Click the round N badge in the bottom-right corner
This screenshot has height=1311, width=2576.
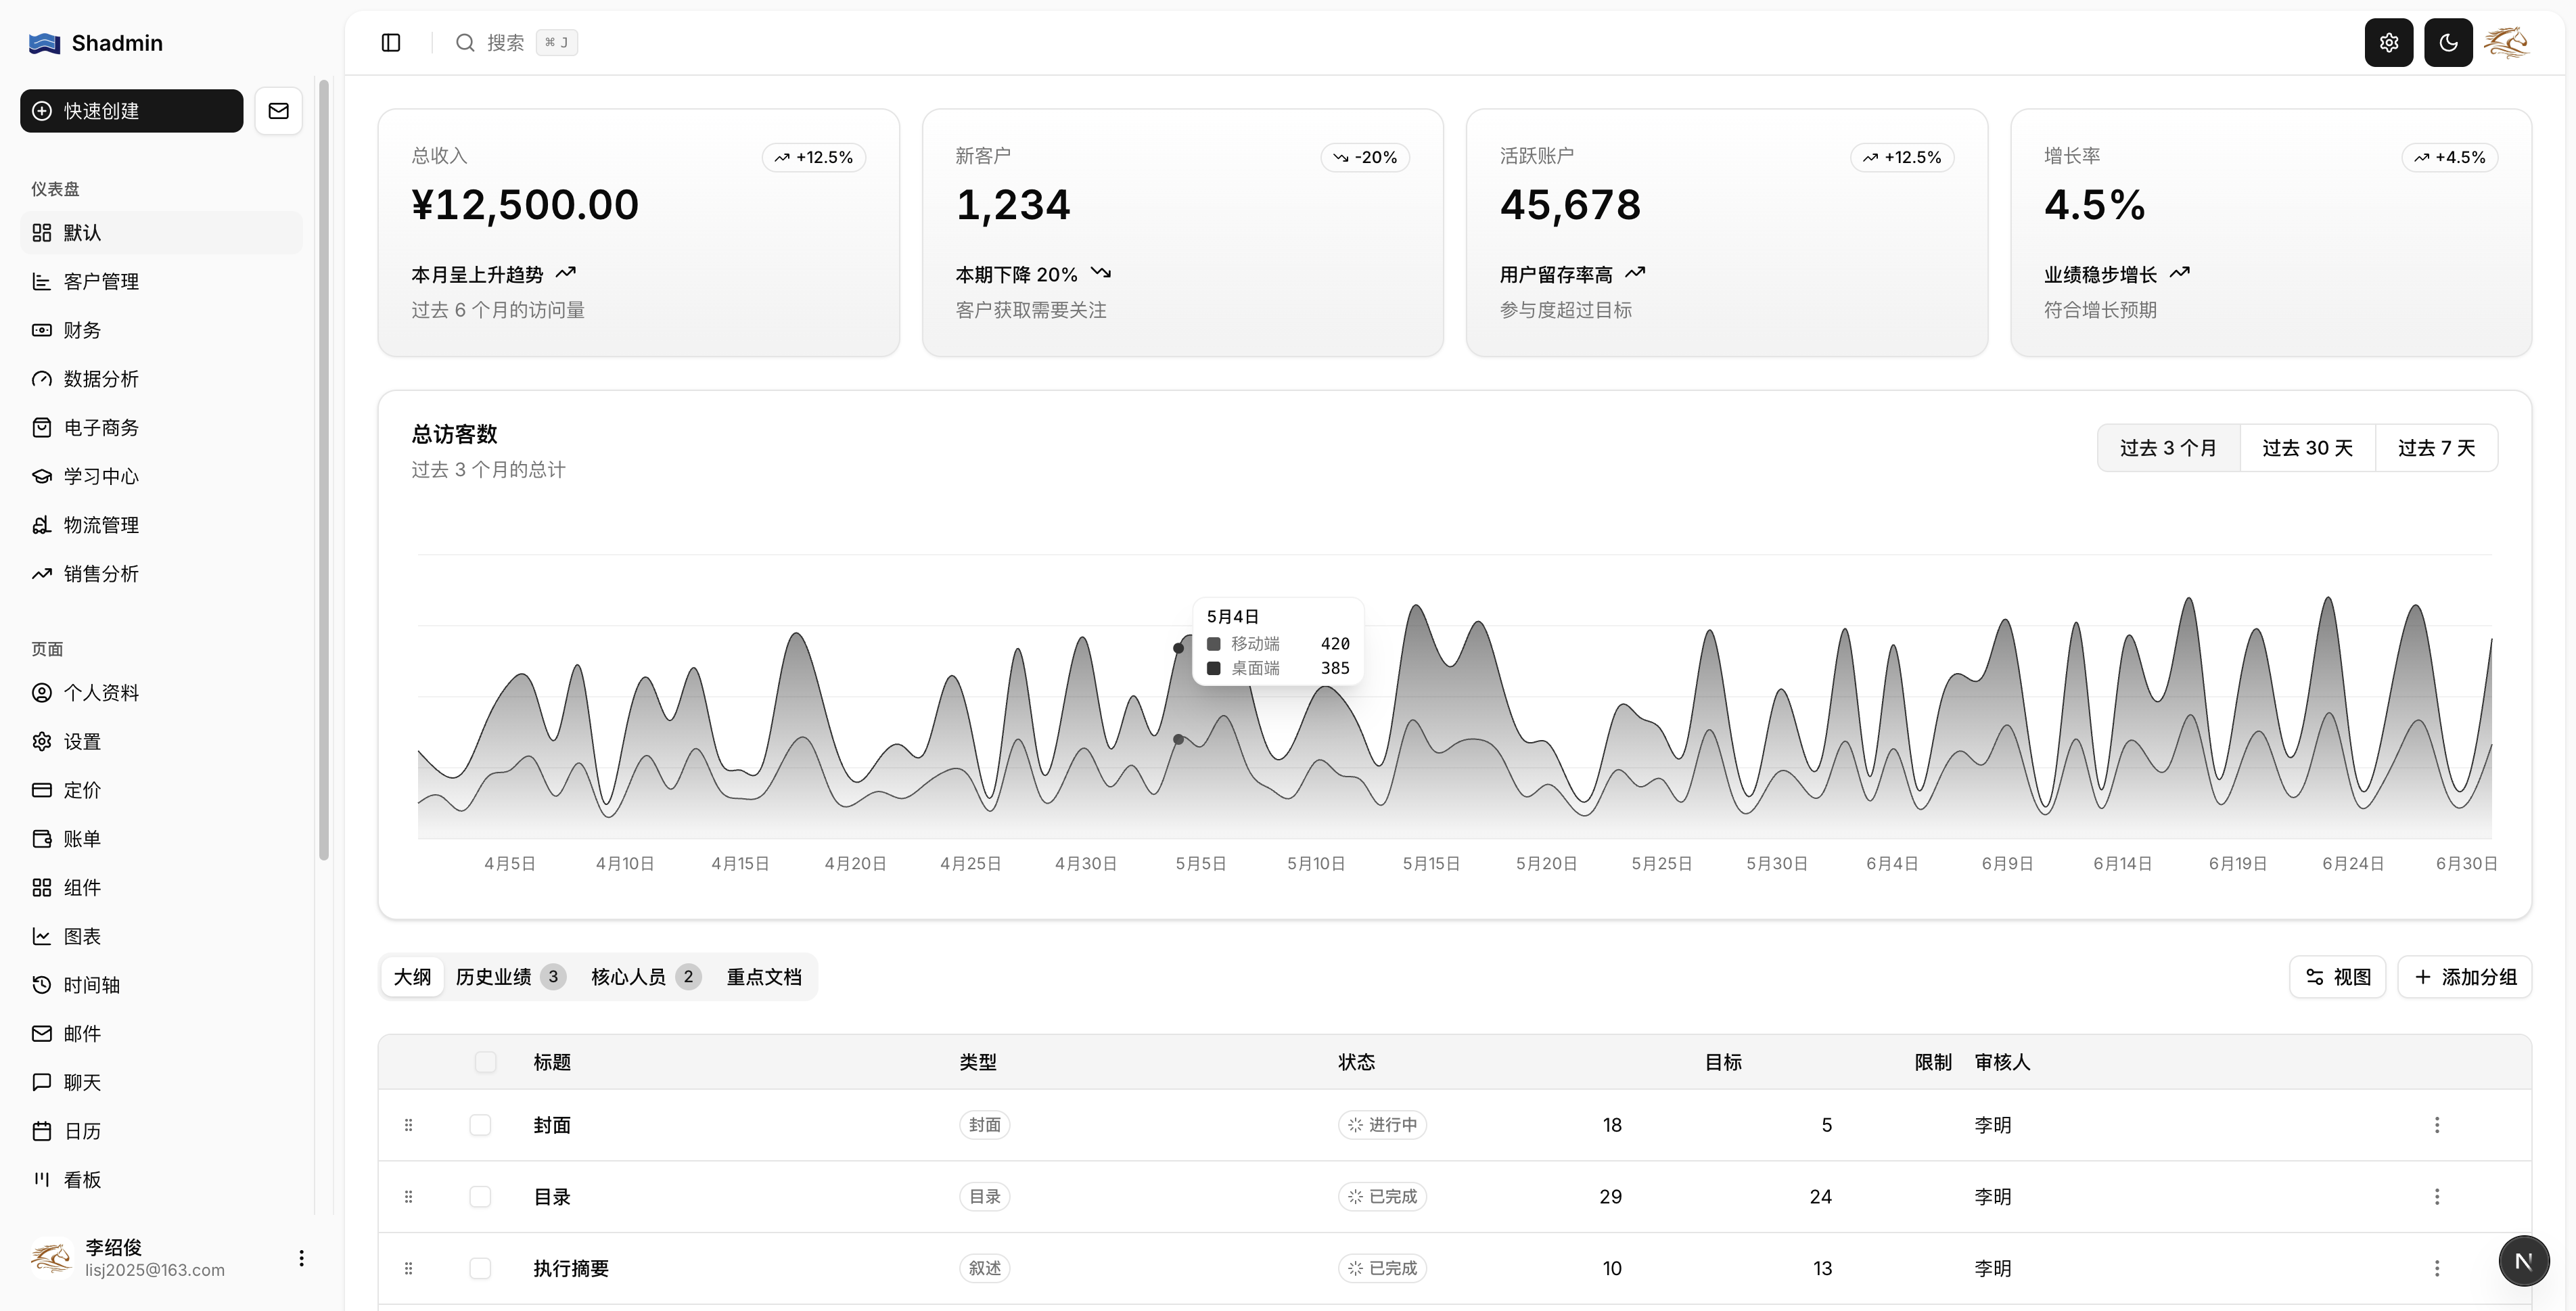pos(2523,1261)
